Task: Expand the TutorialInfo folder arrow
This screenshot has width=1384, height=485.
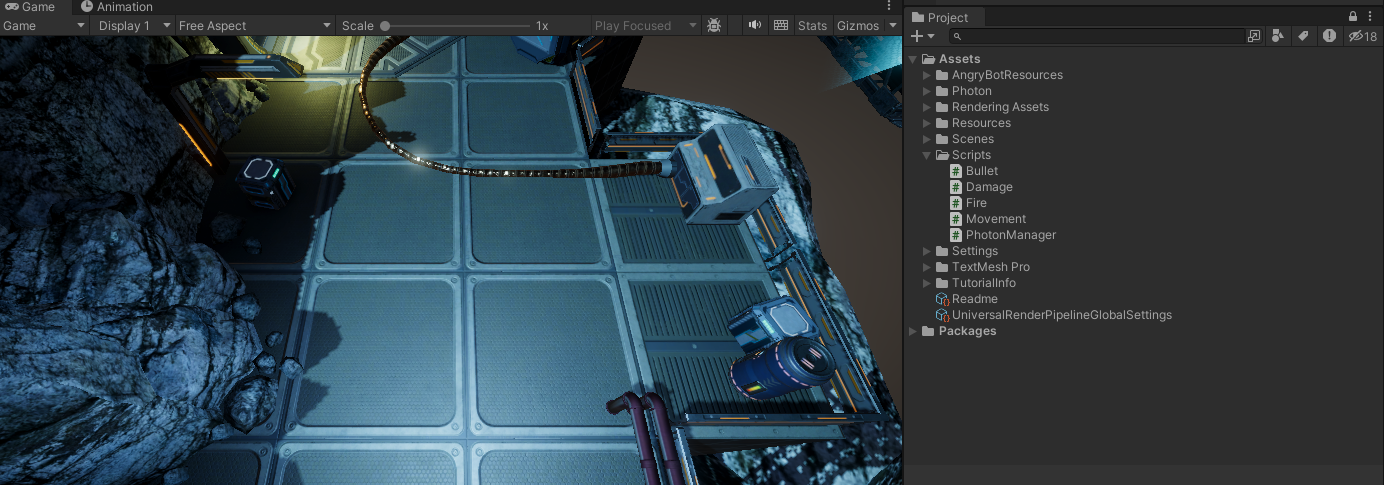Action: [x=927, y=283]
